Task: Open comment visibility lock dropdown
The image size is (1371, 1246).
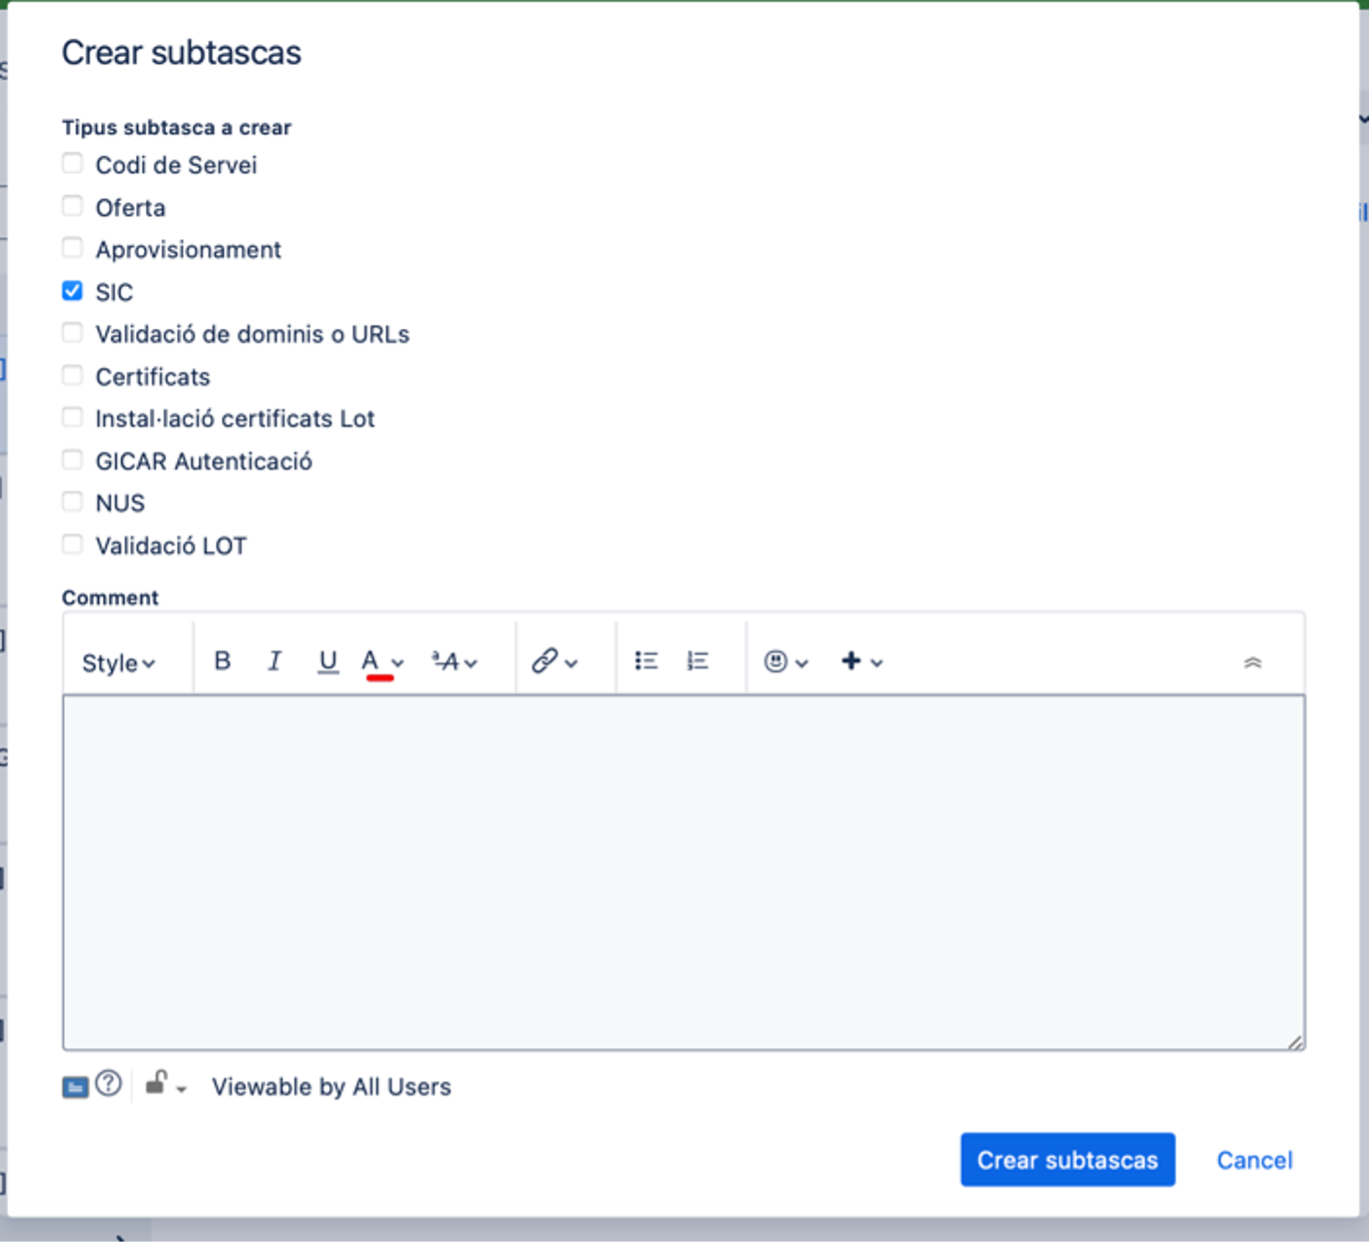Action: (165, 1085)
